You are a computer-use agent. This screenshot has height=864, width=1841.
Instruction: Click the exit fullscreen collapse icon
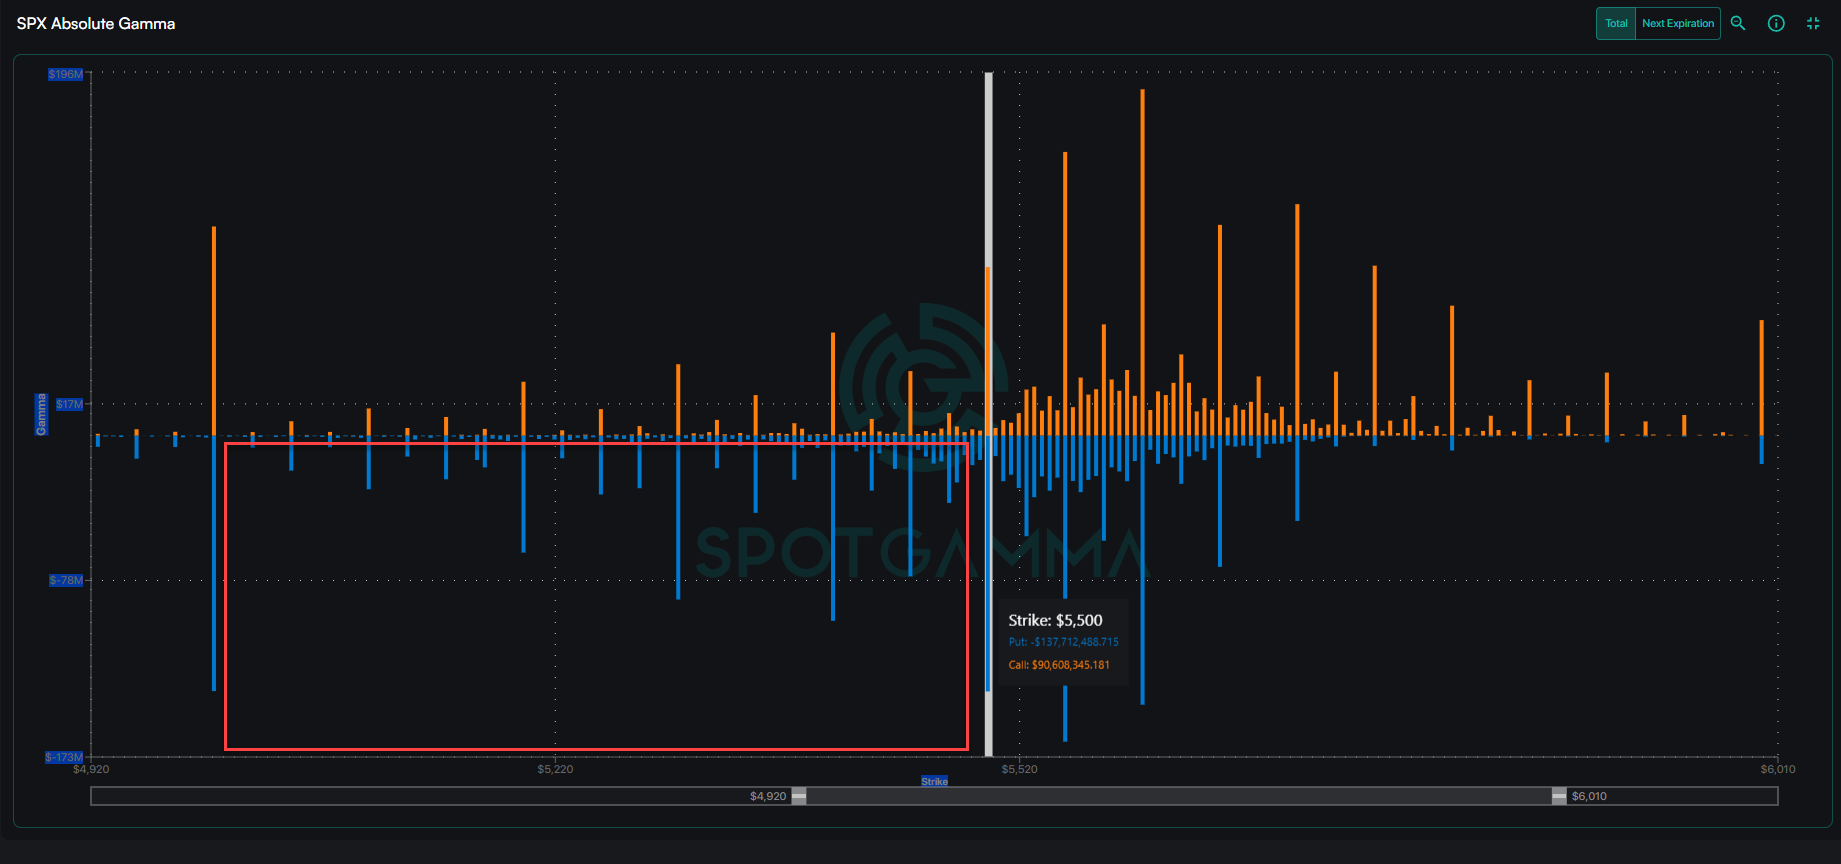click(x=1813, y=23)
